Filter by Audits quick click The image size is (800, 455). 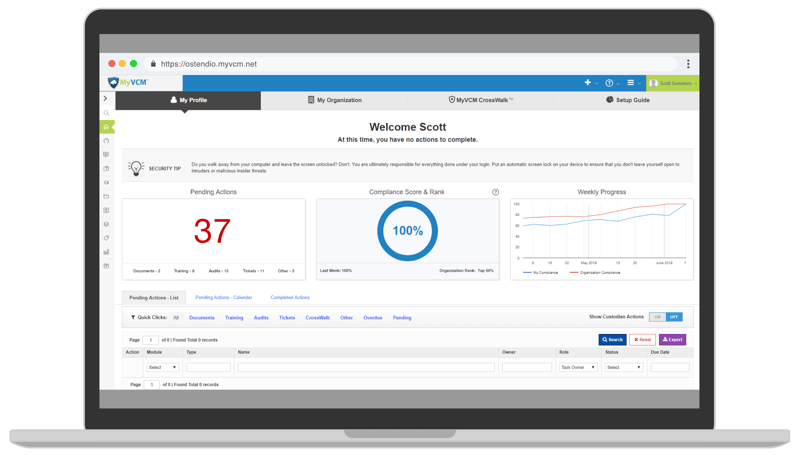tap(261, 318)
